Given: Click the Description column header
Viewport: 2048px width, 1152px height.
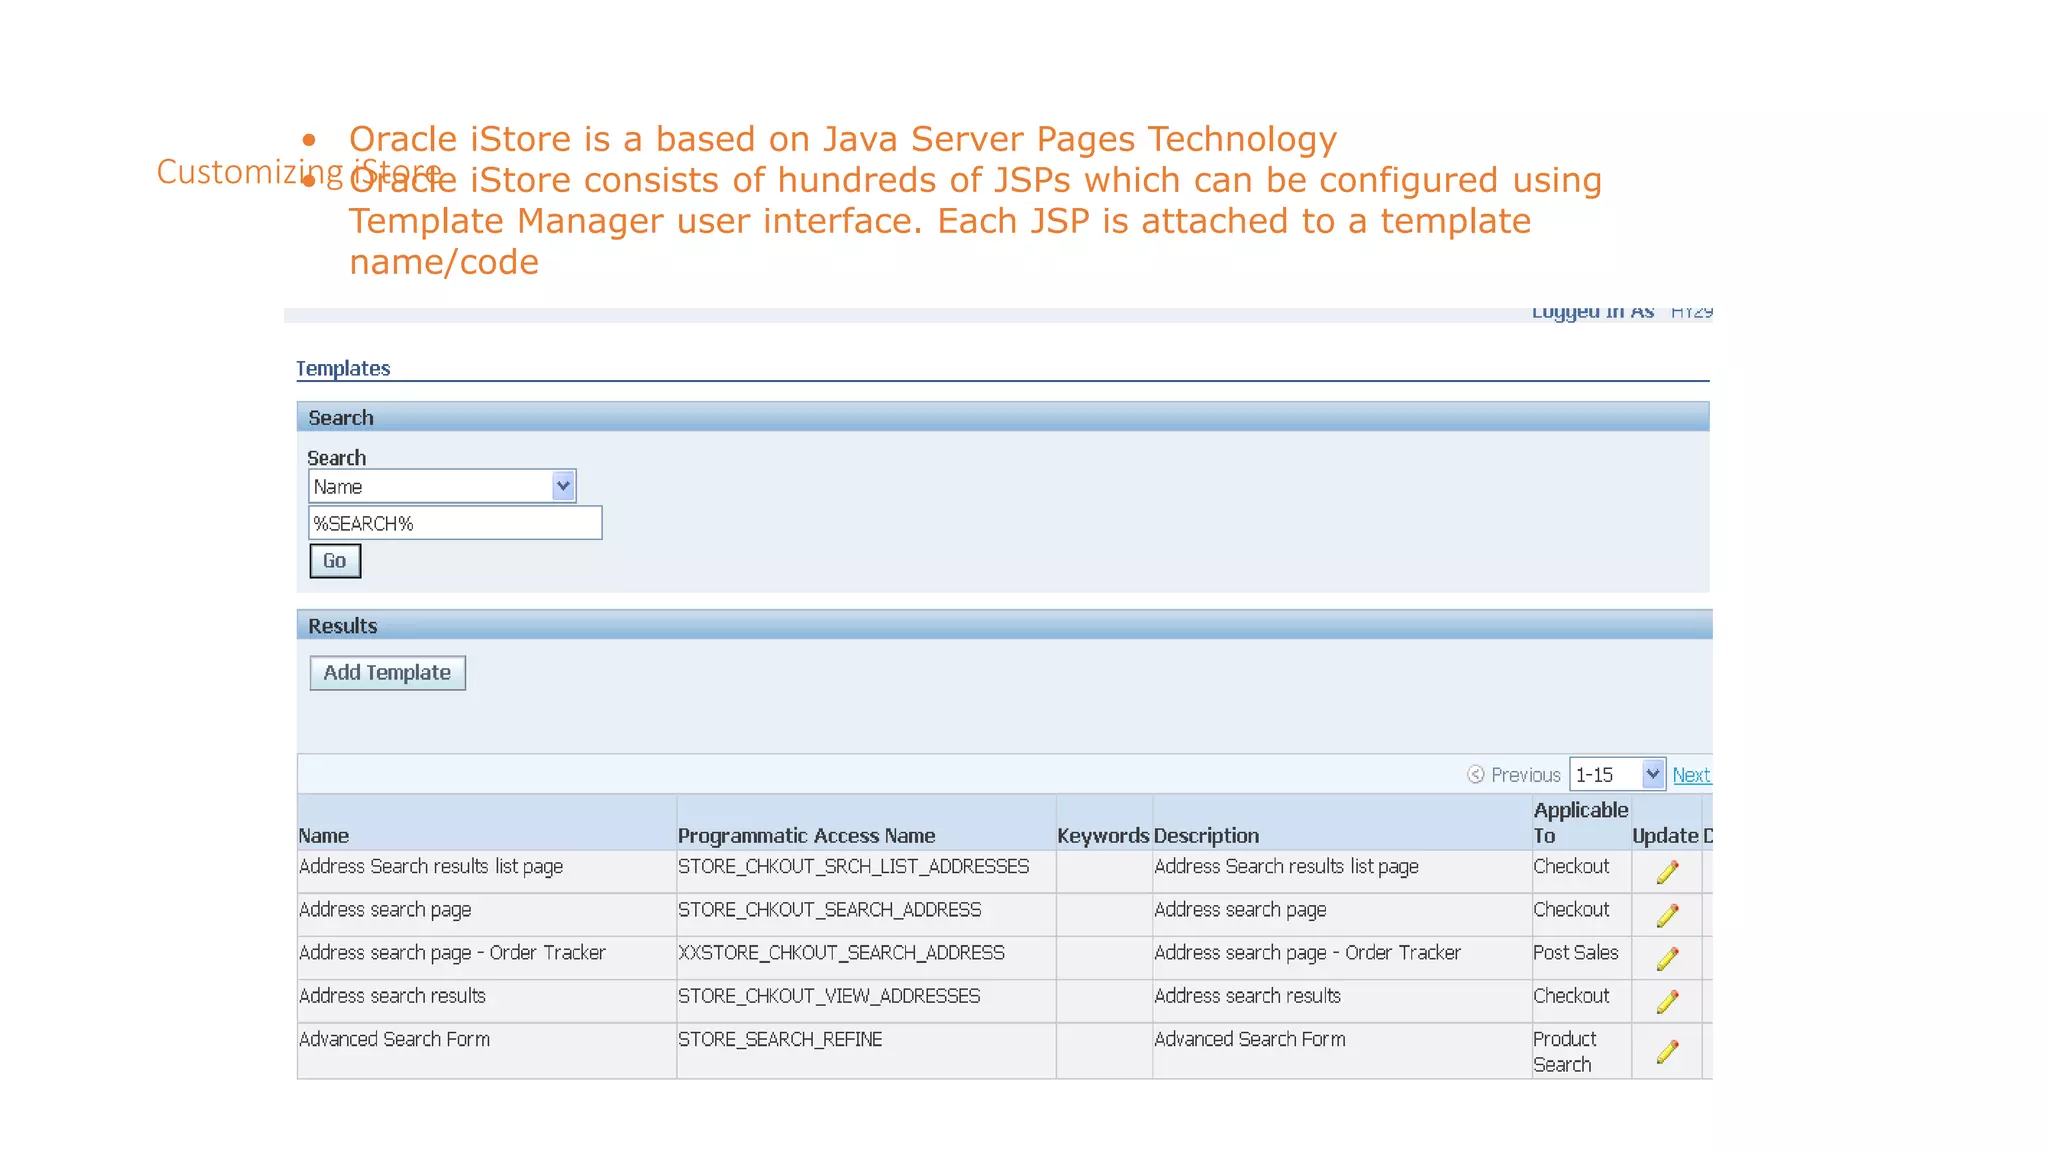Looking at the screenshot, I should pyautogui.click(x=1207, y=836).
